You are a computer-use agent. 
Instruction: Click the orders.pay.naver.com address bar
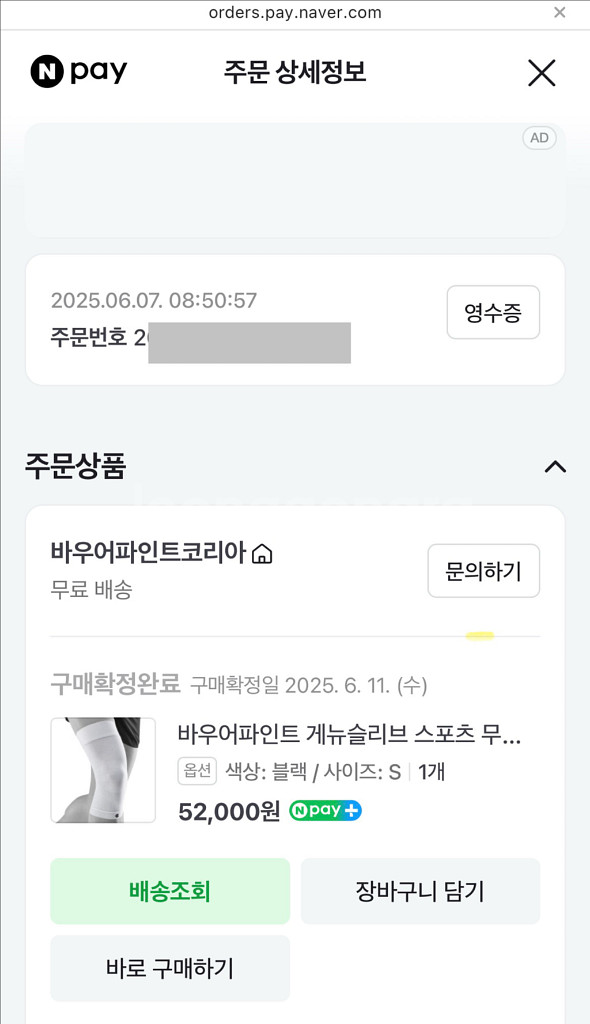[x=295, y=13]
